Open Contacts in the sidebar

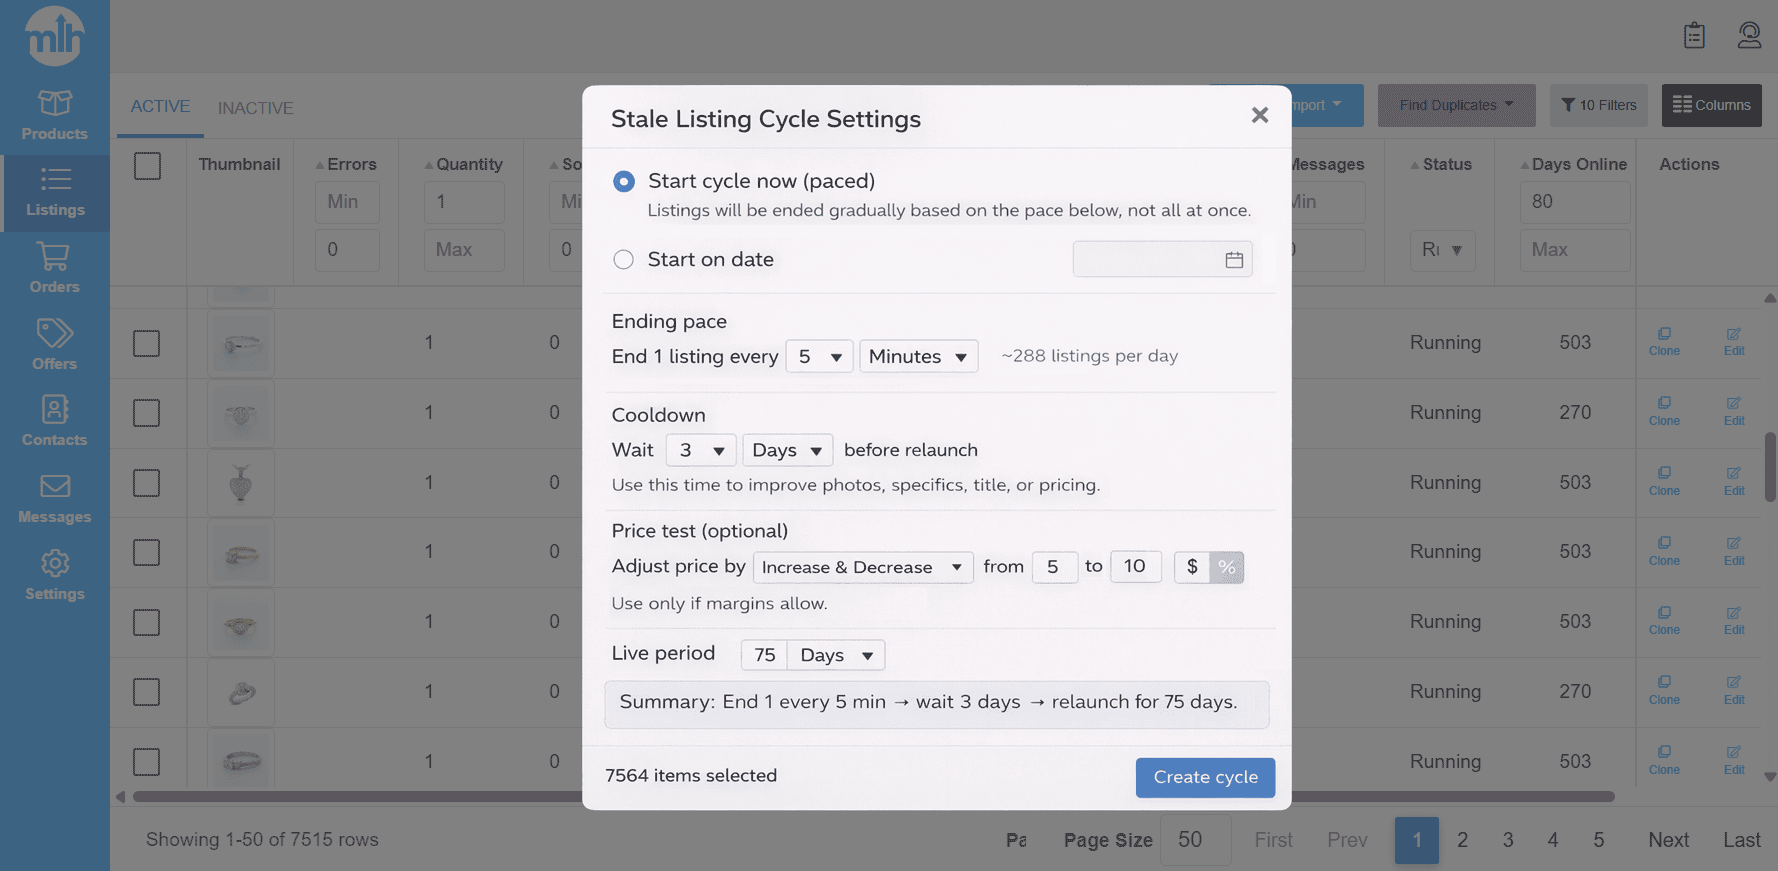(x=54, y=422)
